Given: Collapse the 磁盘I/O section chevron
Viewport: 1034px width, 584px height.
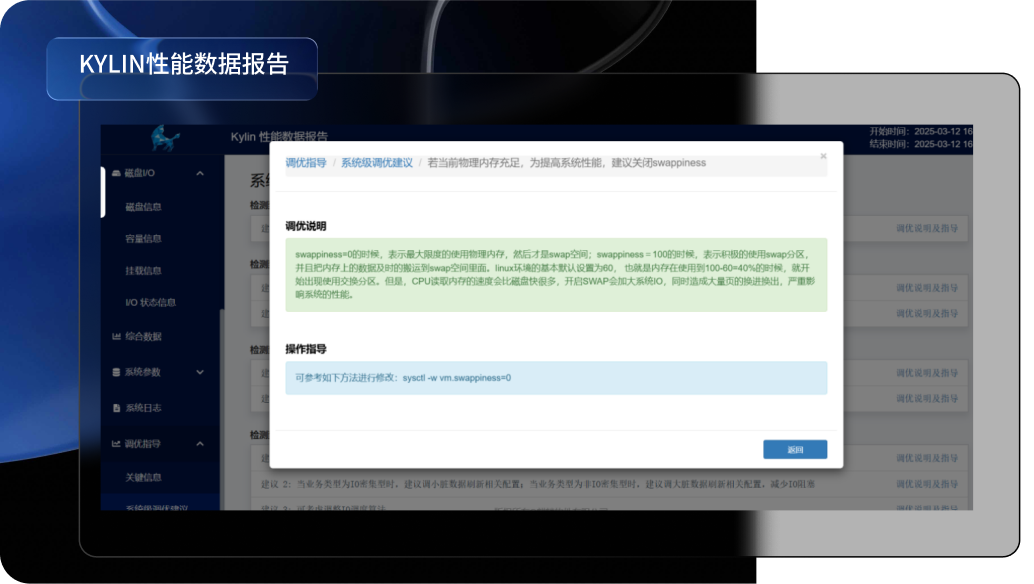Looking at the screenshot, I should [x=200, y=174].
